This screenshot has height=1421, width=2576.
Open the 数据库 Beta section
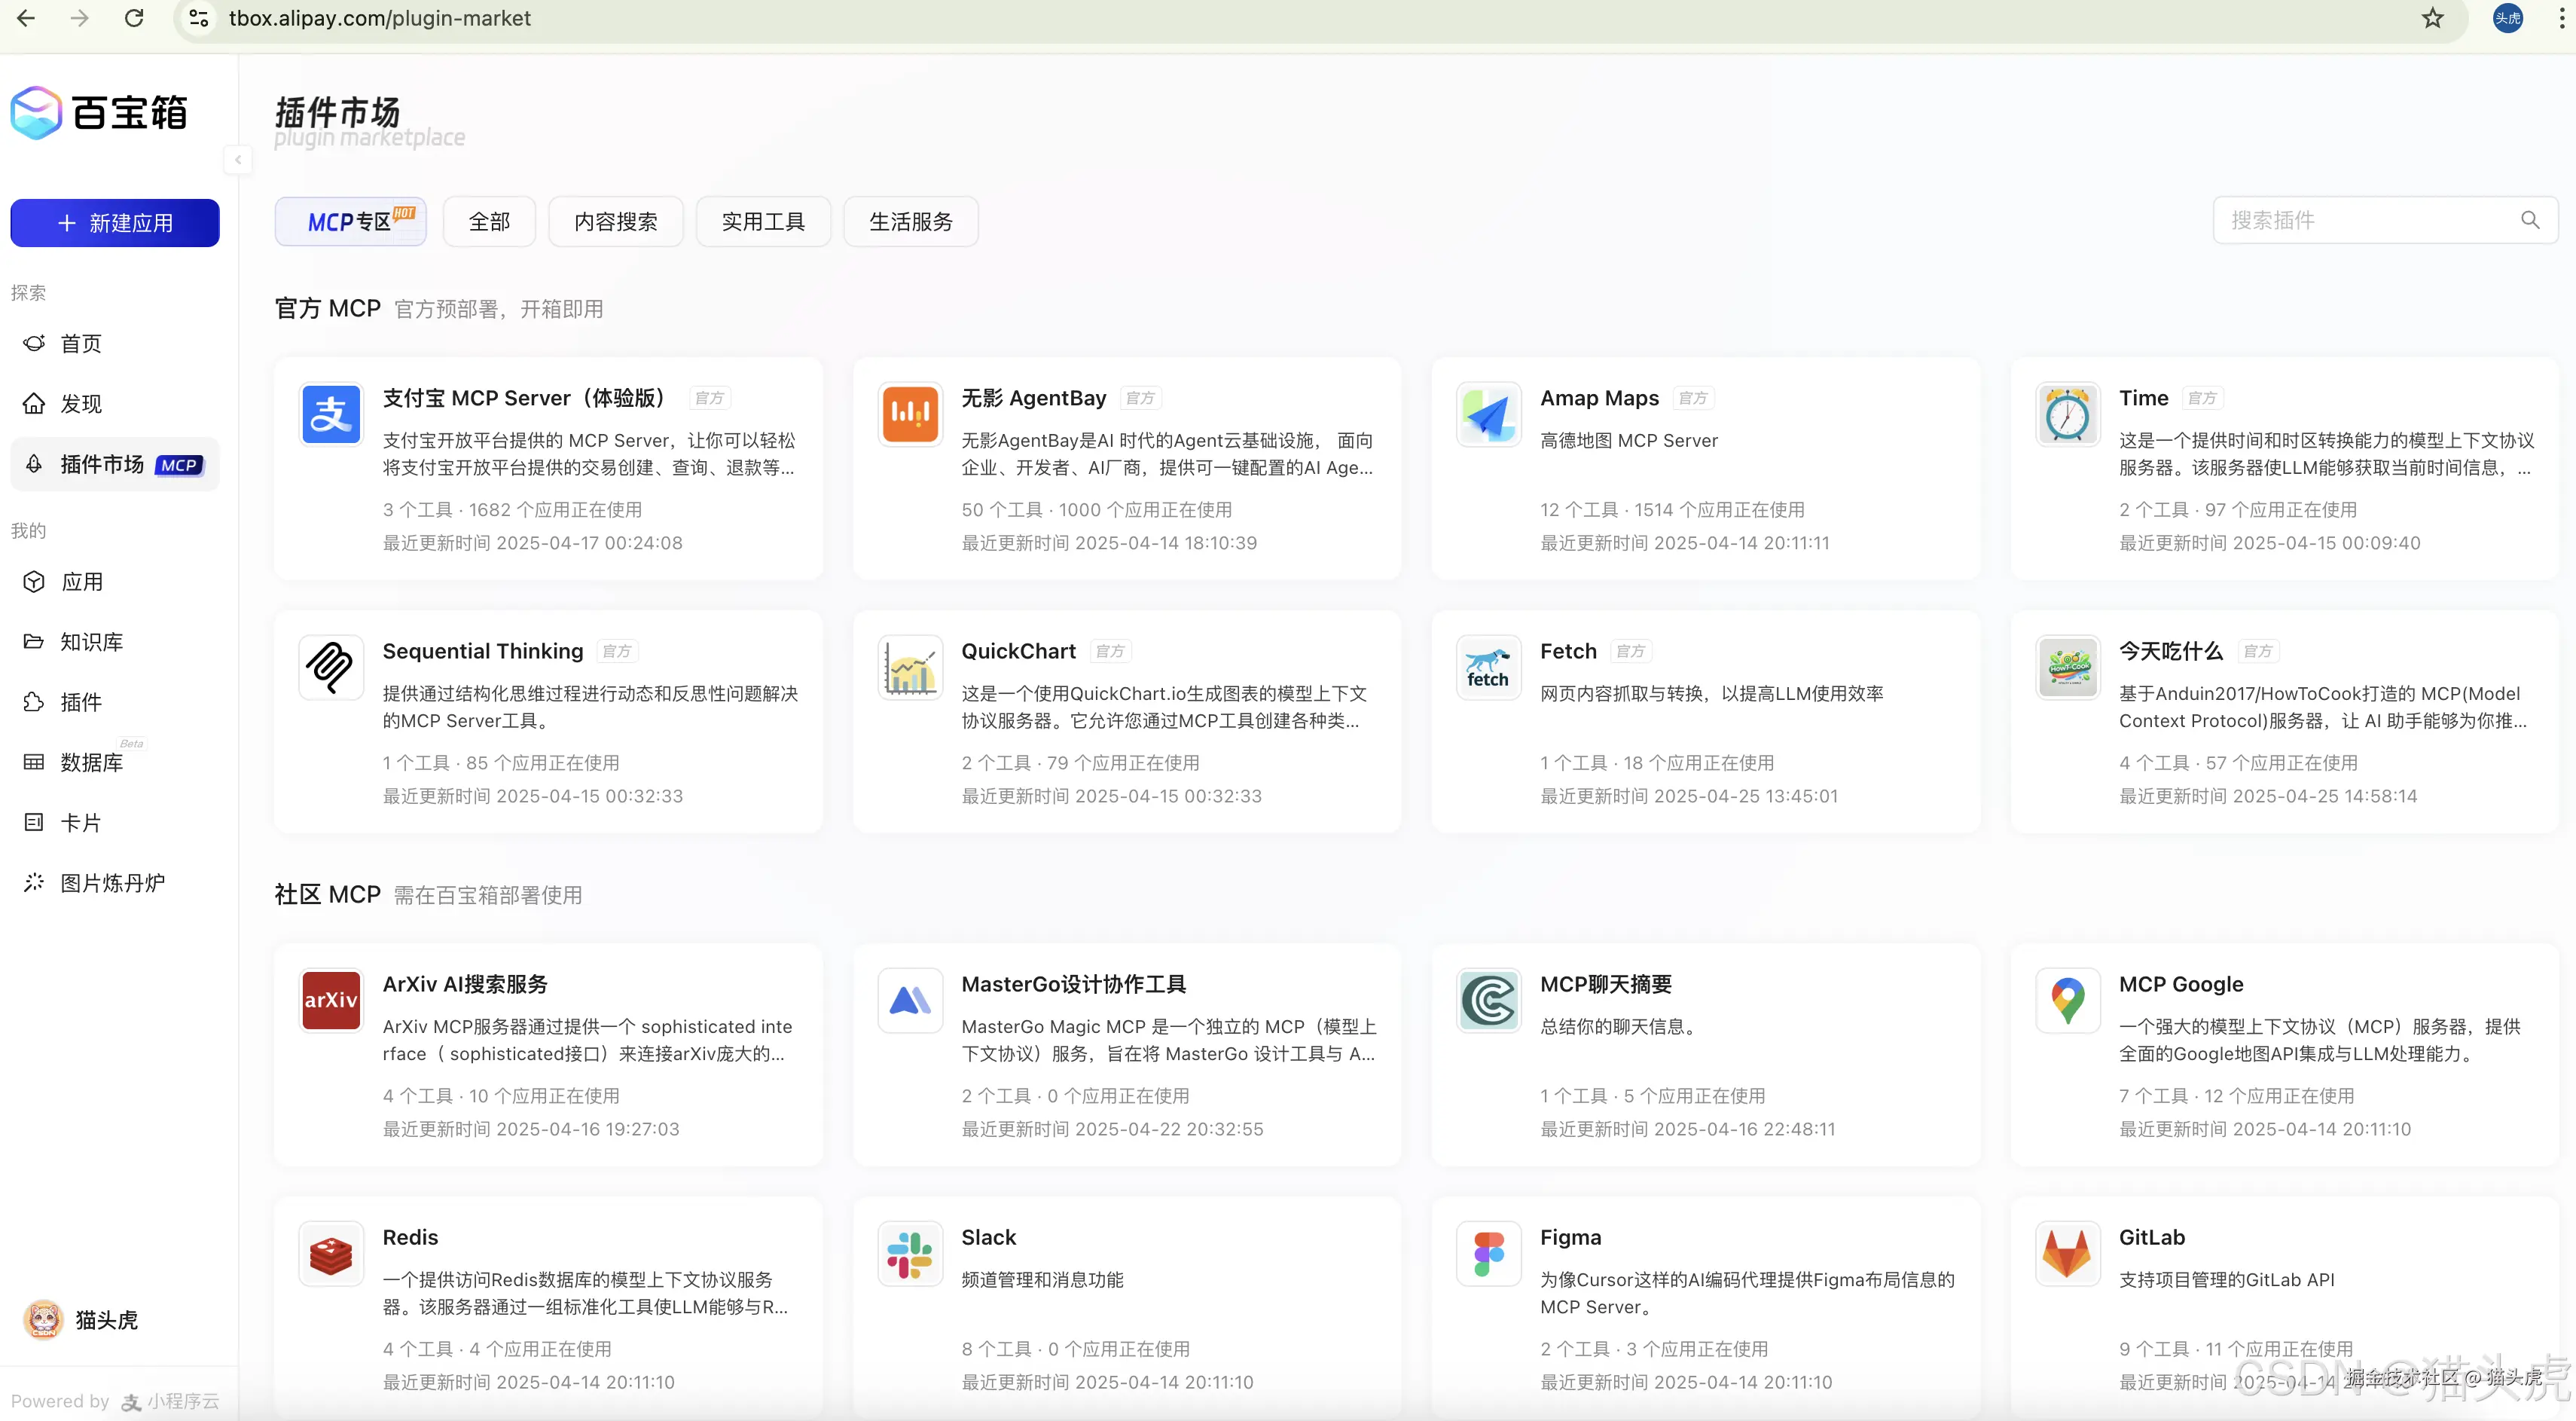92,763
